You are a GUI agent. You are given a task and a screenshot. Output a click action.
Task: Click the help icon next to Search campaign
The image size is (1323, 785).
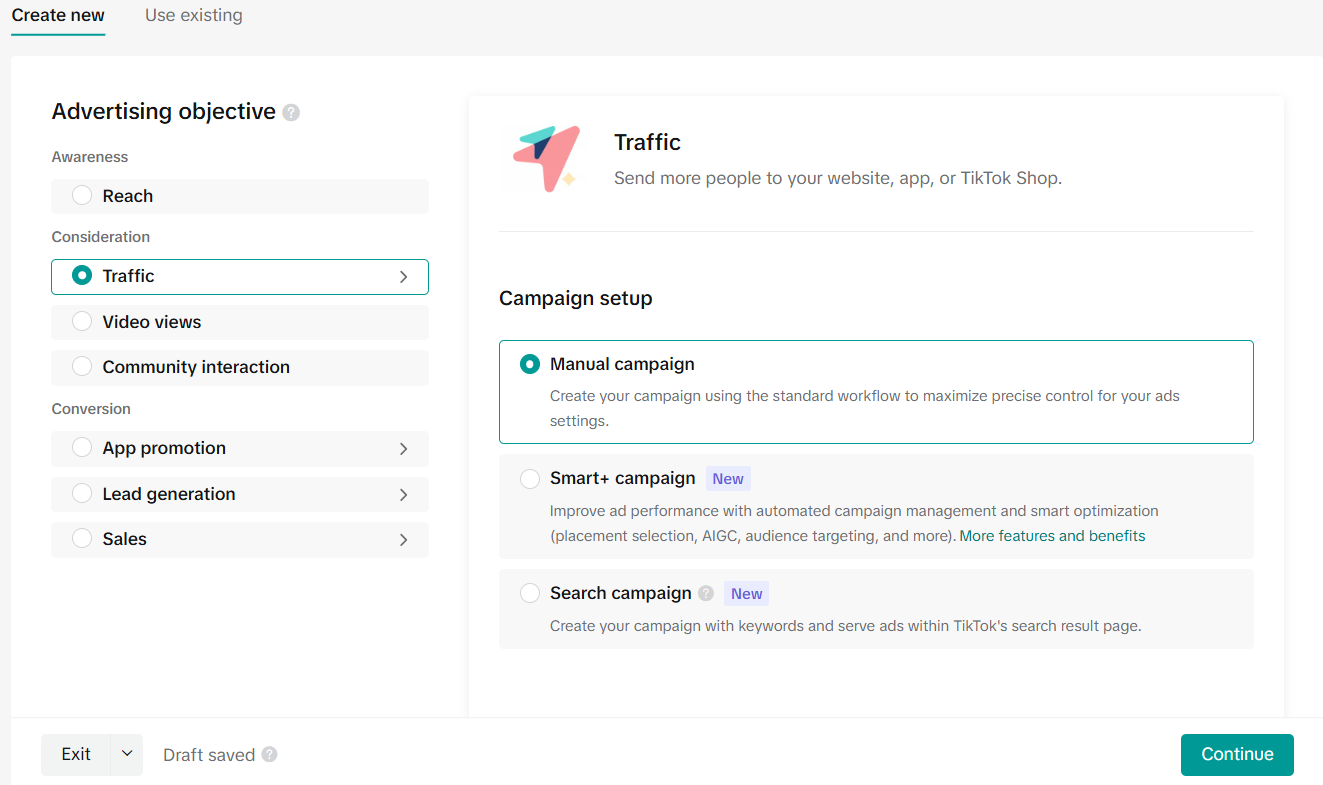coord(706,593)
